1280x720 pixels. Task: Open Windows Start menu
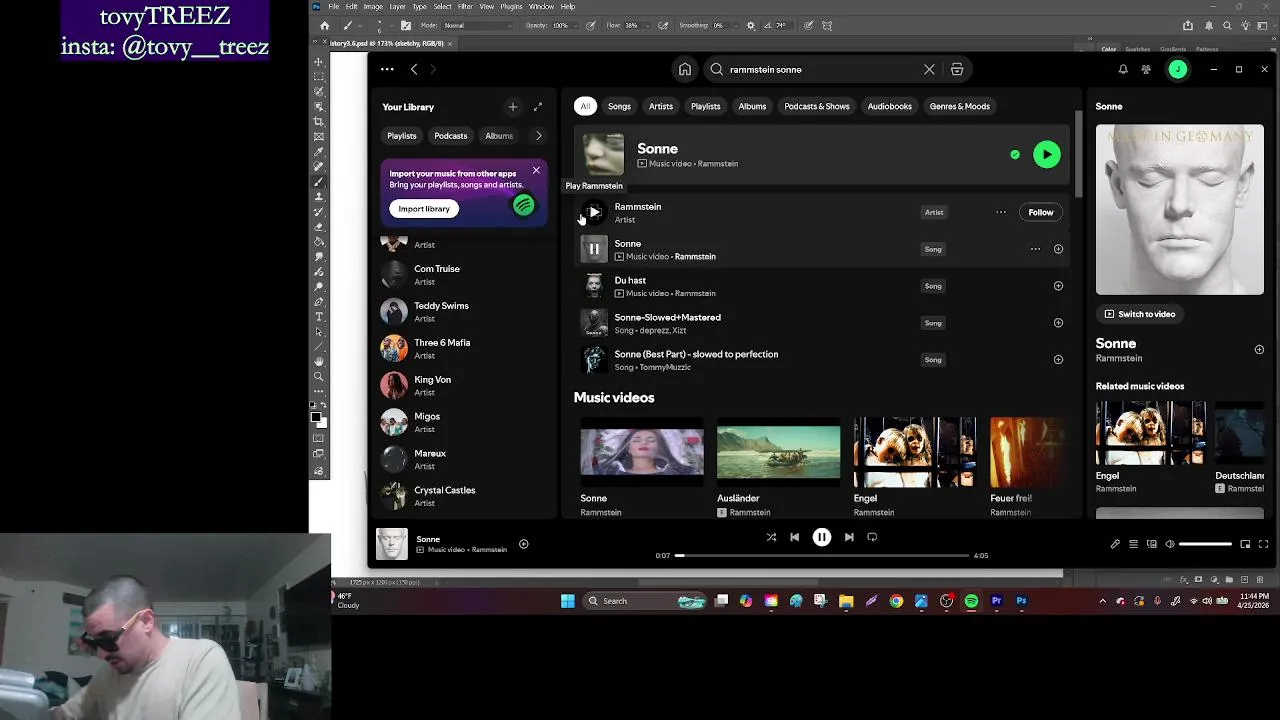pos(567,601)
